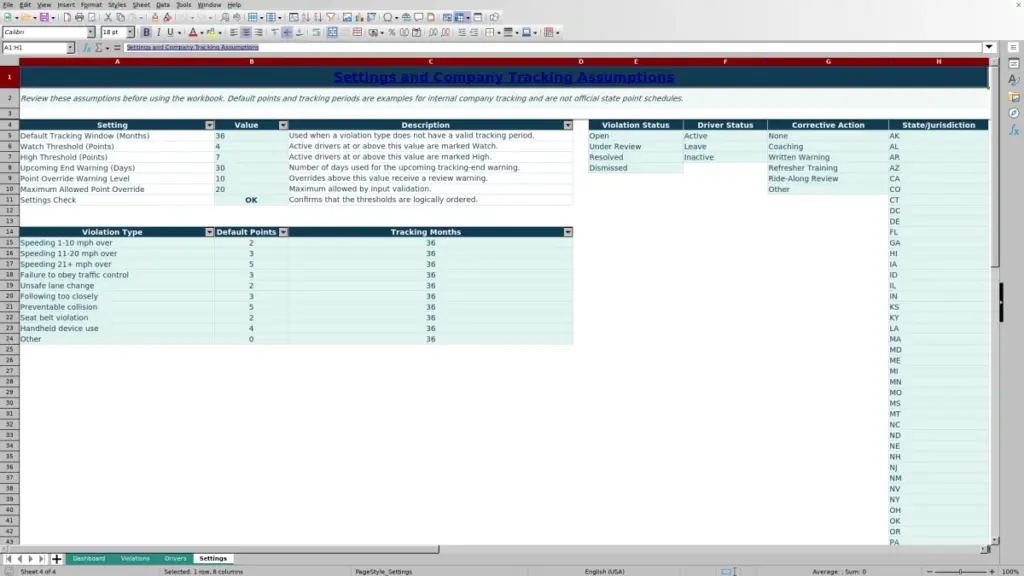This screenshot has height=576, width=1024.
Task: Click the Background Color highlight swatch
Action: [210, 32]
